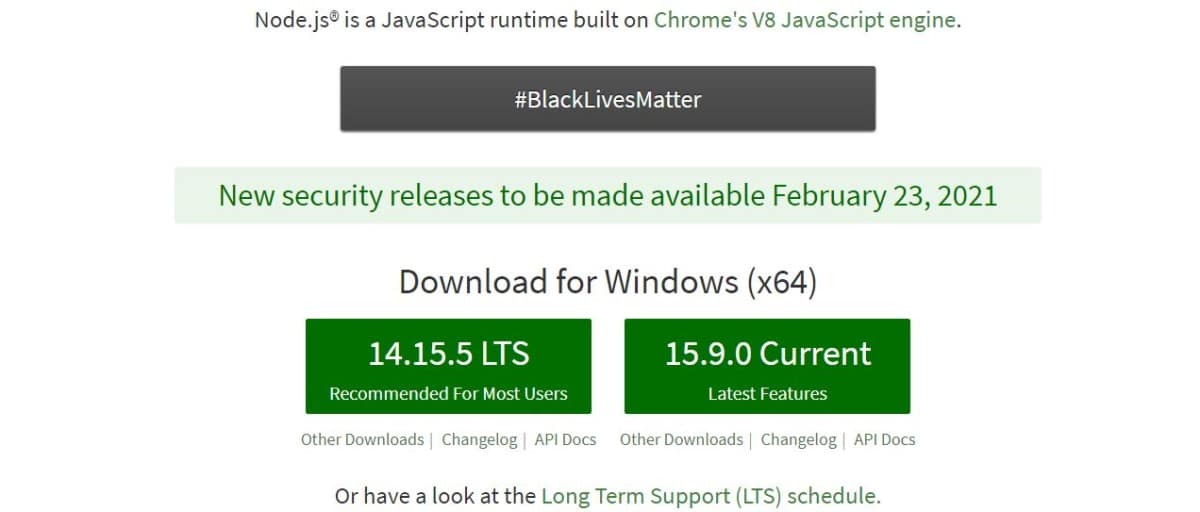Open the Chrome's V8 JavaScript engine link

pos(805,19)
